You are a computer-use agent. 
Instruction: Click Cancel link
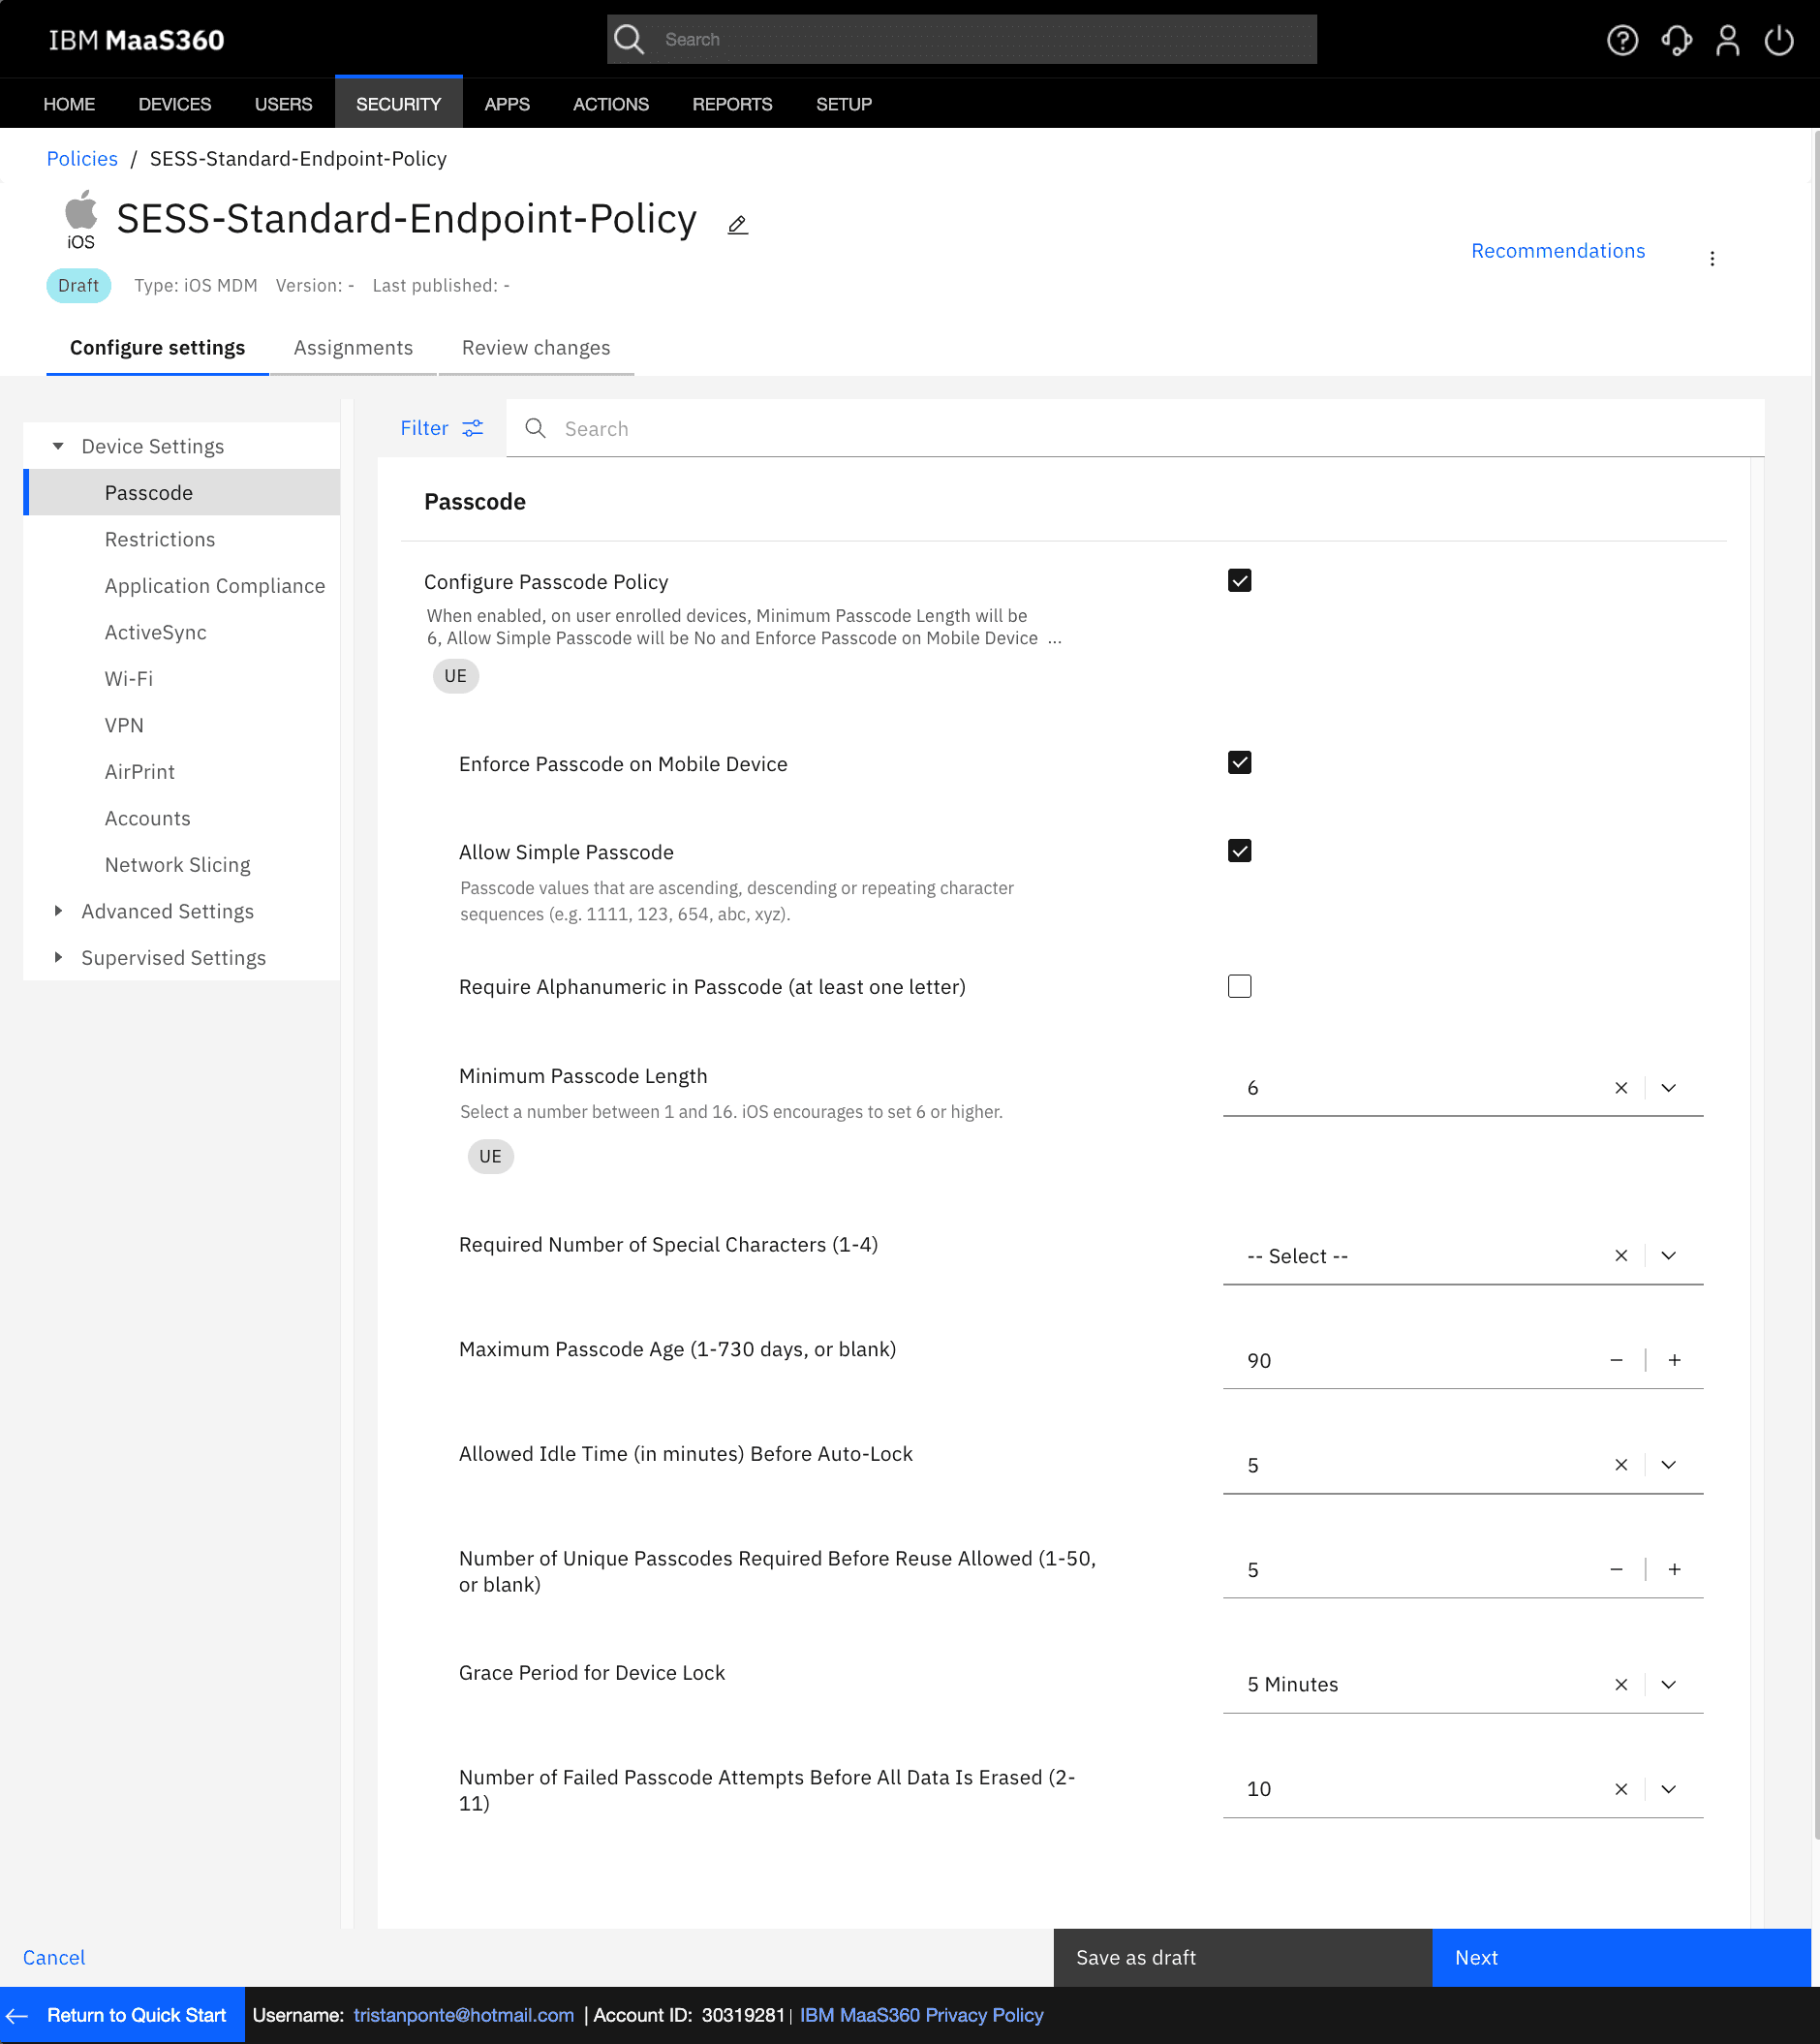tap(54, 1958)
